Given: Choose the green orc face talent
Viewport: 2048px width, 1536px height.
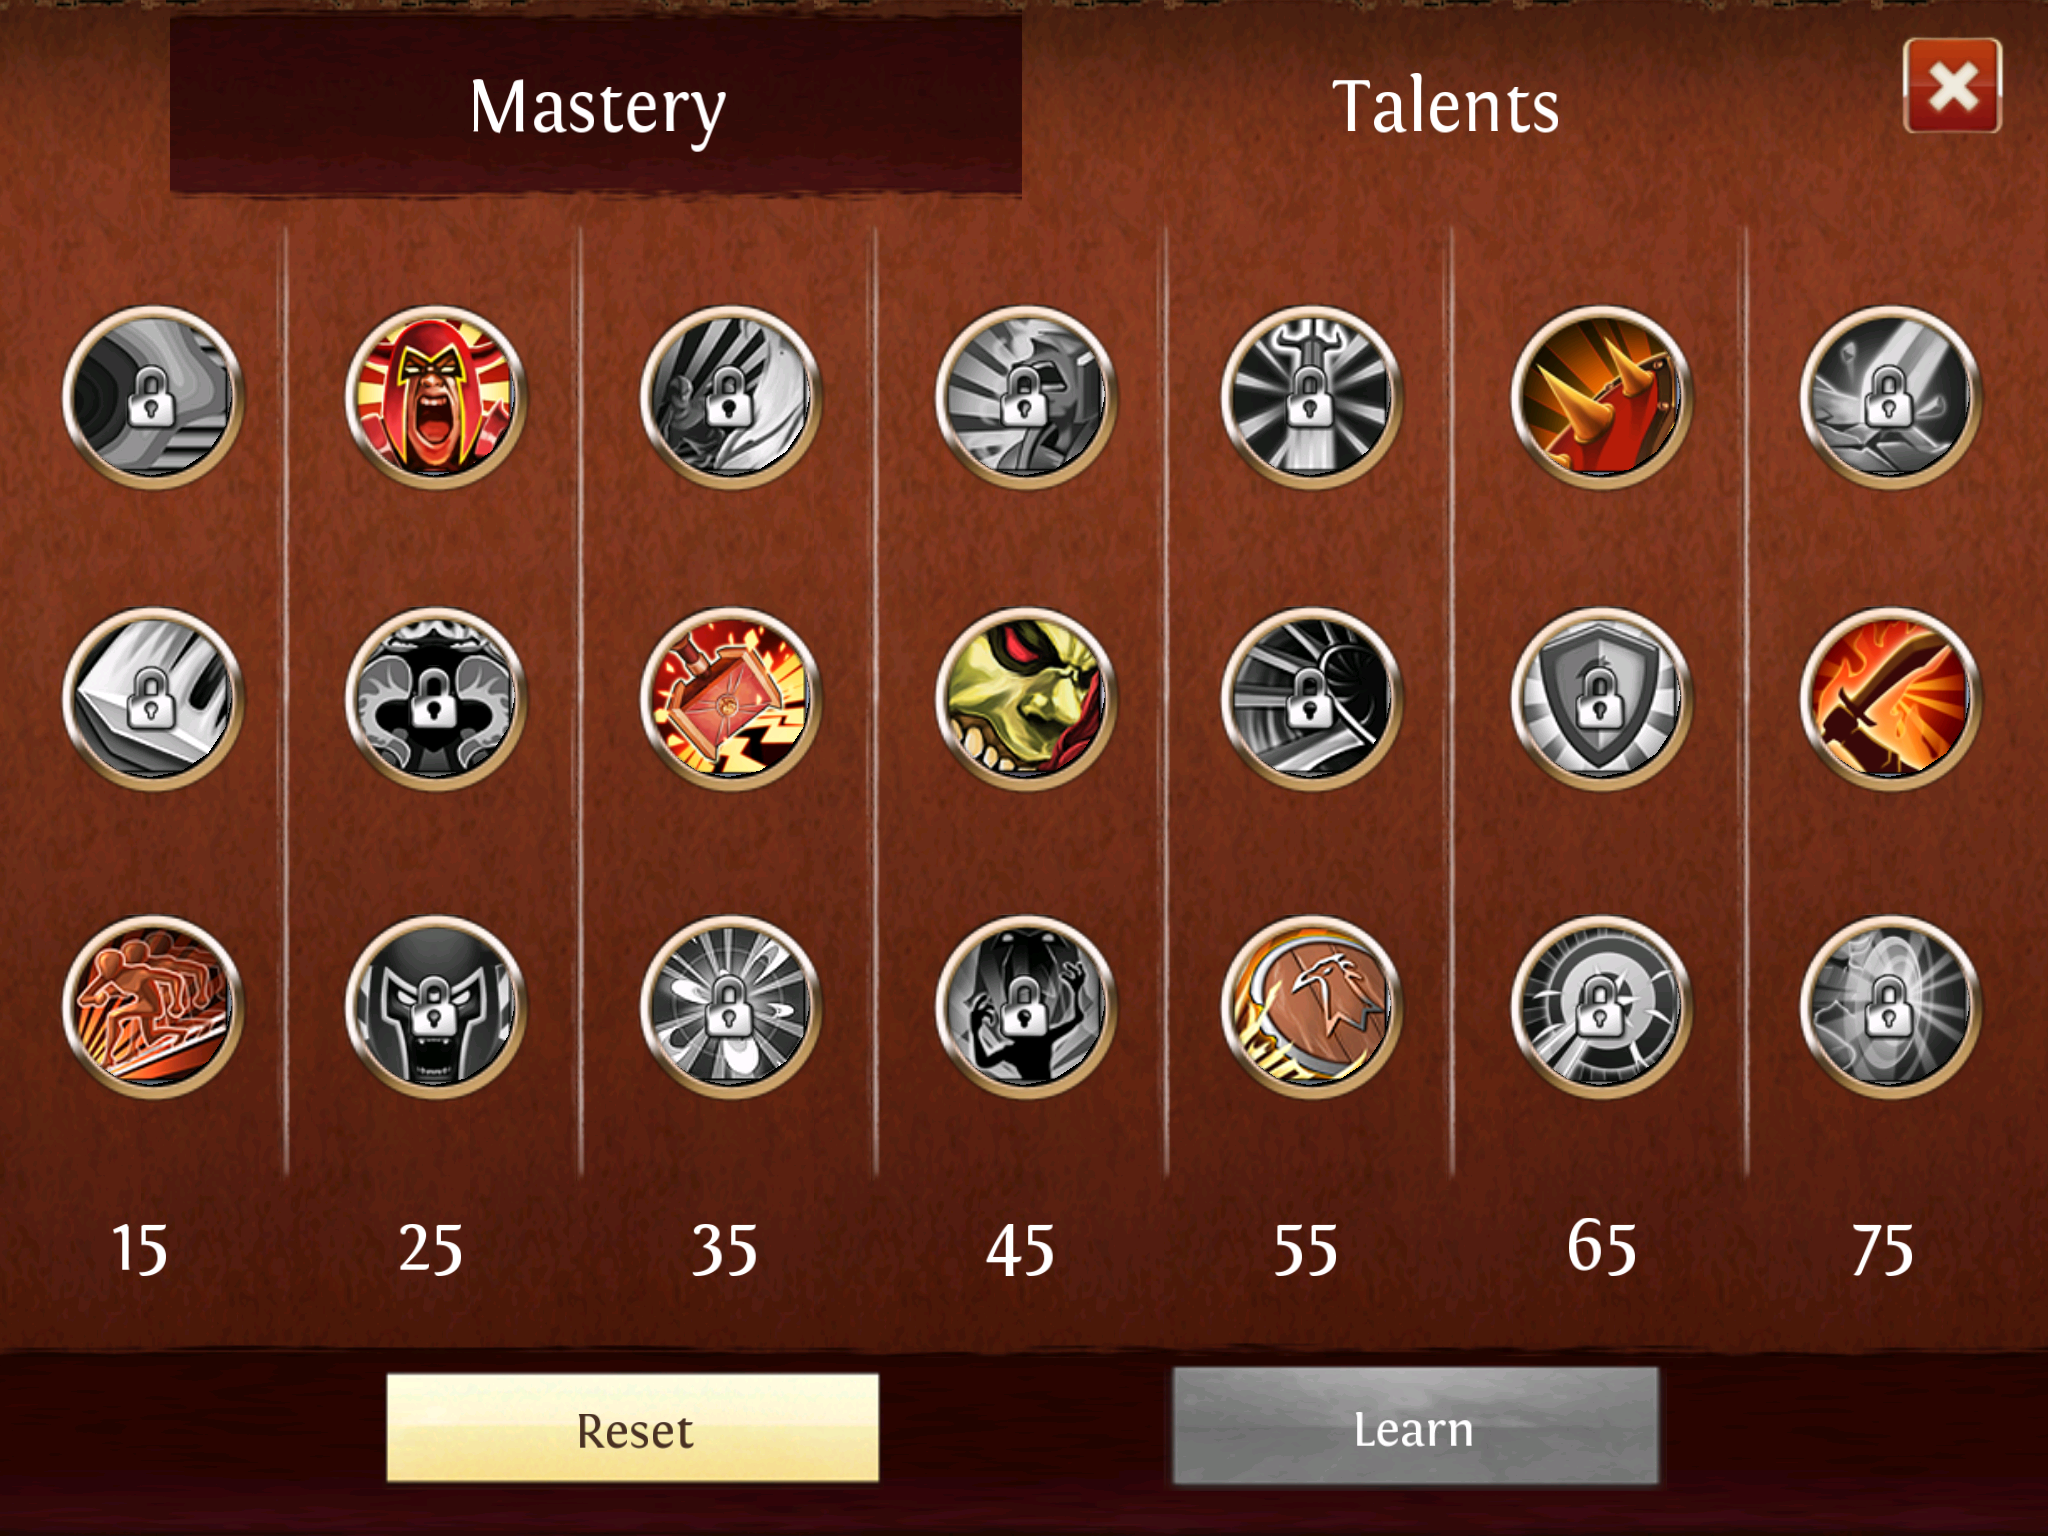Looking at the screenshot, I should pos(1026,699).
